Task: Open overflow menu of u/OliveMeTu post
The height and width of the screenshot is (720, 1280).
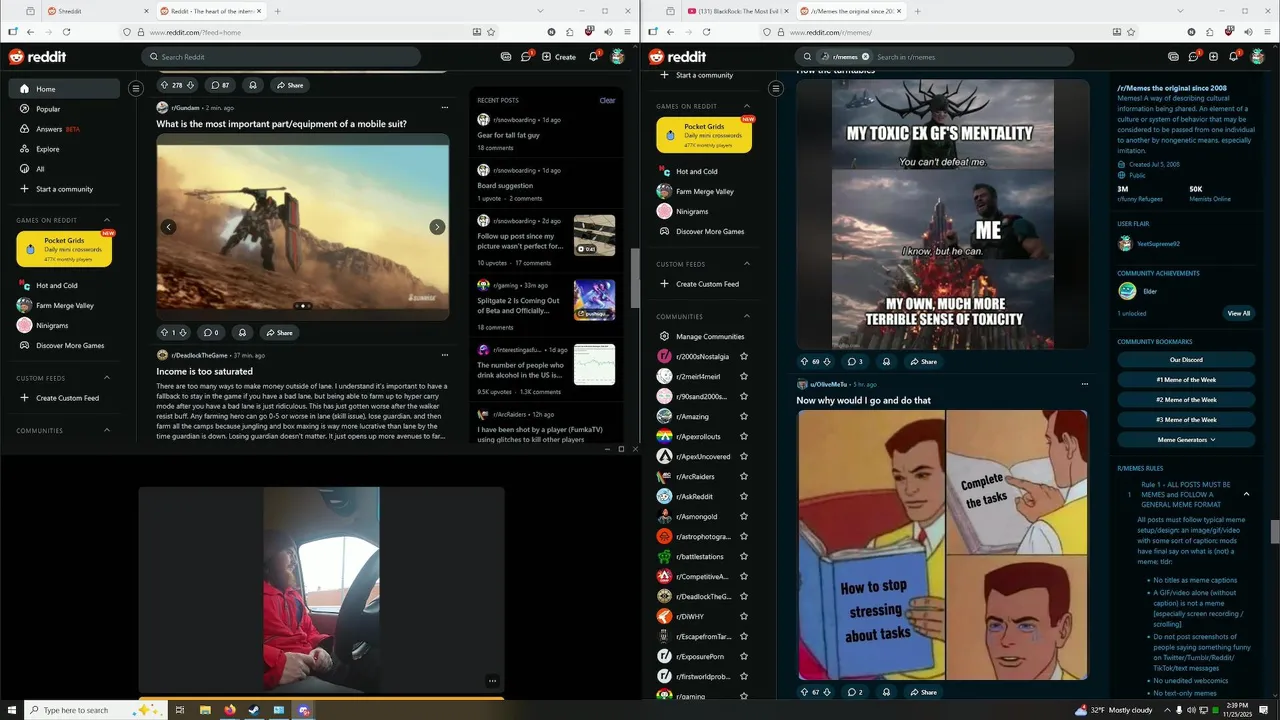Action: (1084, 384)
